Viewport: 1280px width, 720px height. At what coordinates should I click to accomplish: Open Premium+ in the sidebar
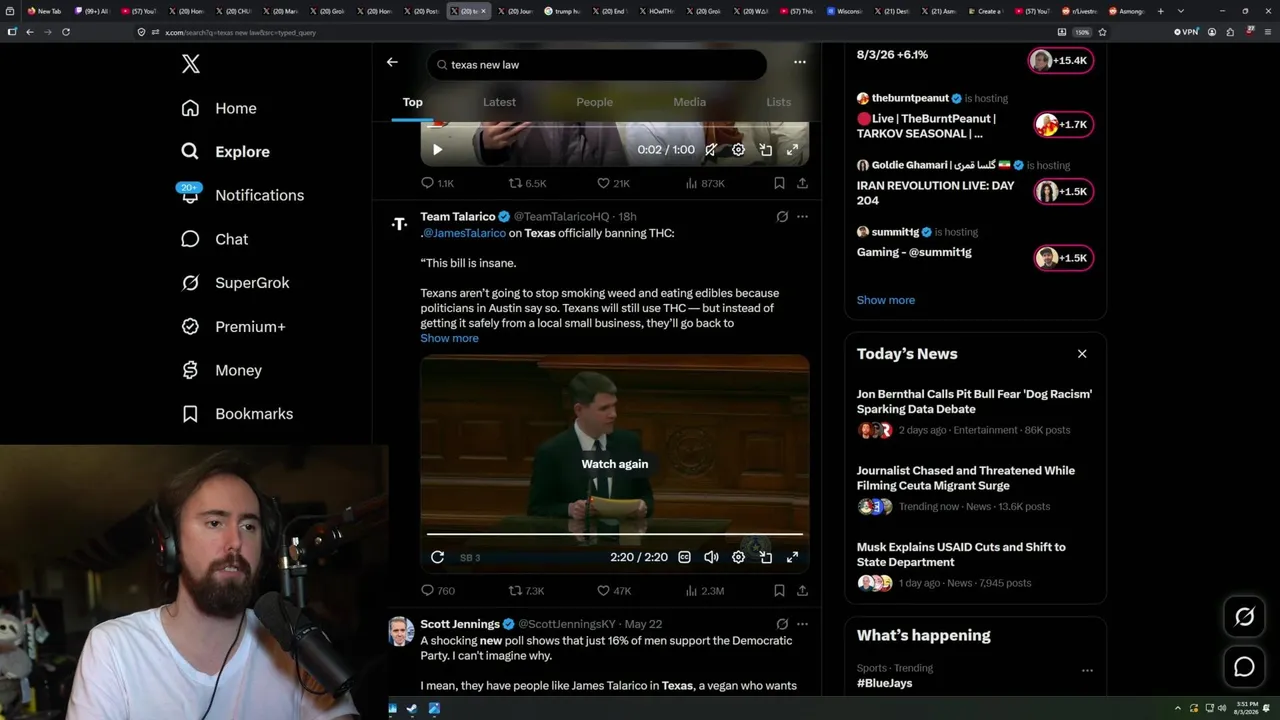pos(233,327)
